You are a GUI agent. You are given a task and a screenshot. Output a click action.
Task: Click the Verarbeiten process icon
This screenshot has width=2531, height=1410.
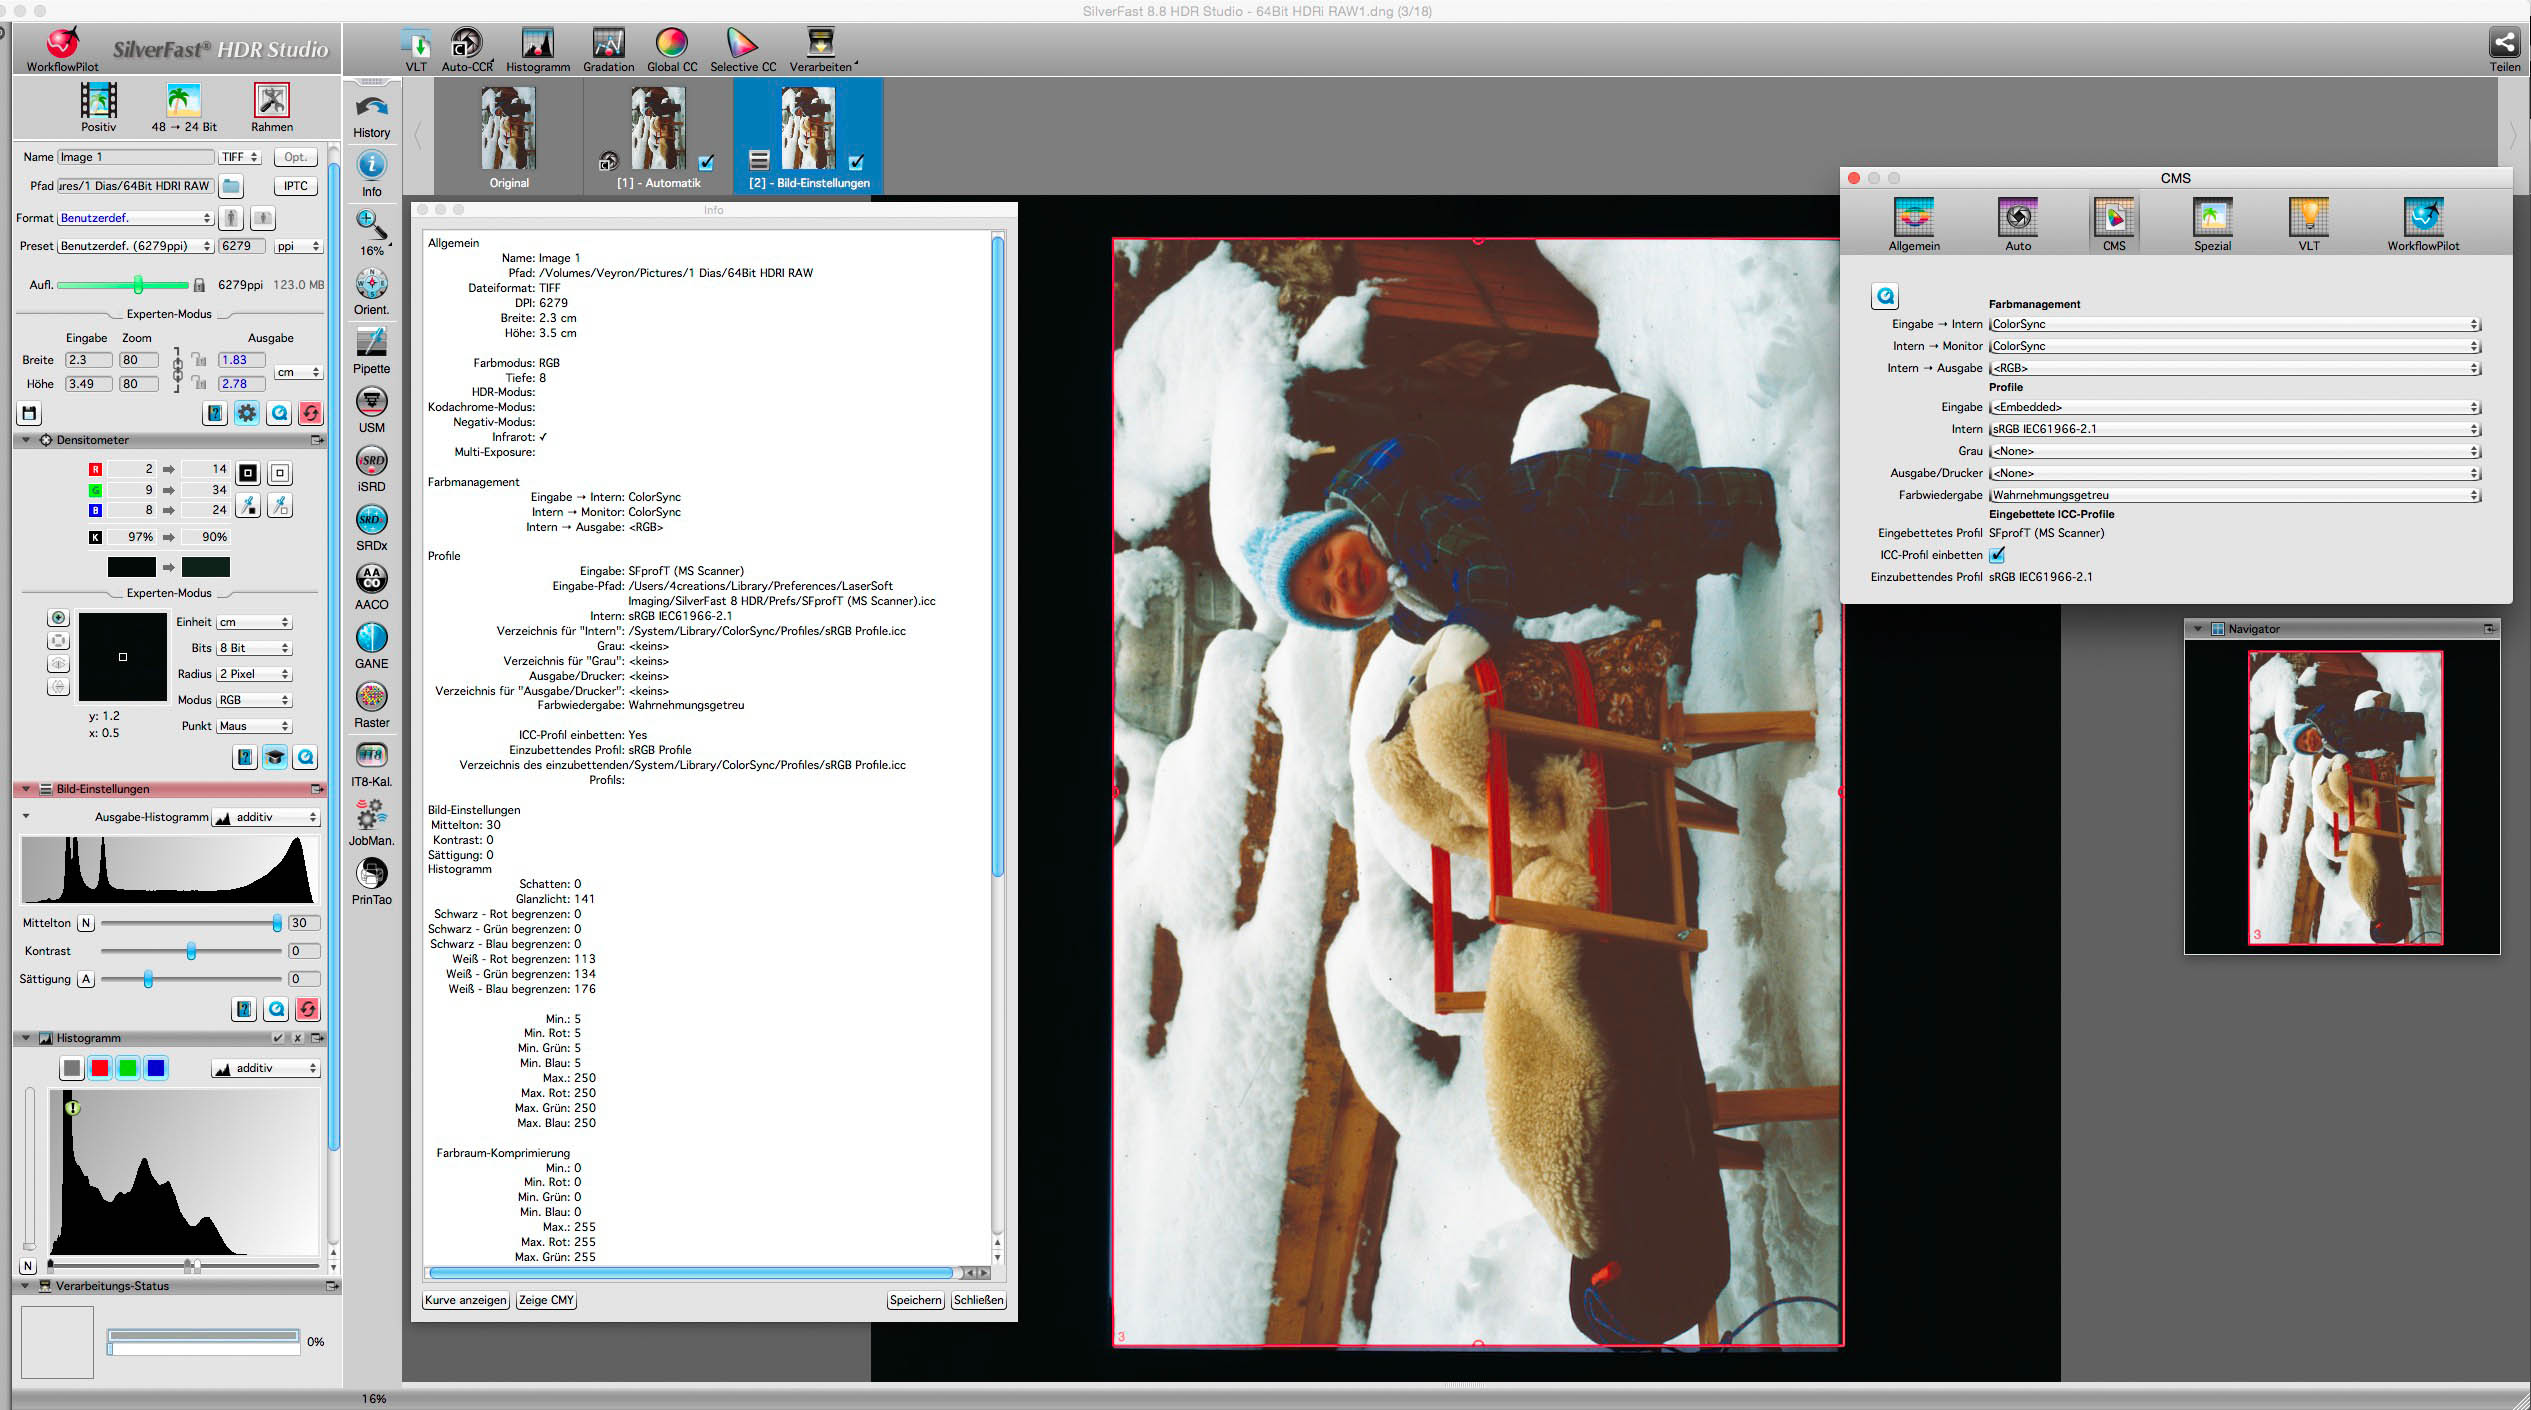820,43
